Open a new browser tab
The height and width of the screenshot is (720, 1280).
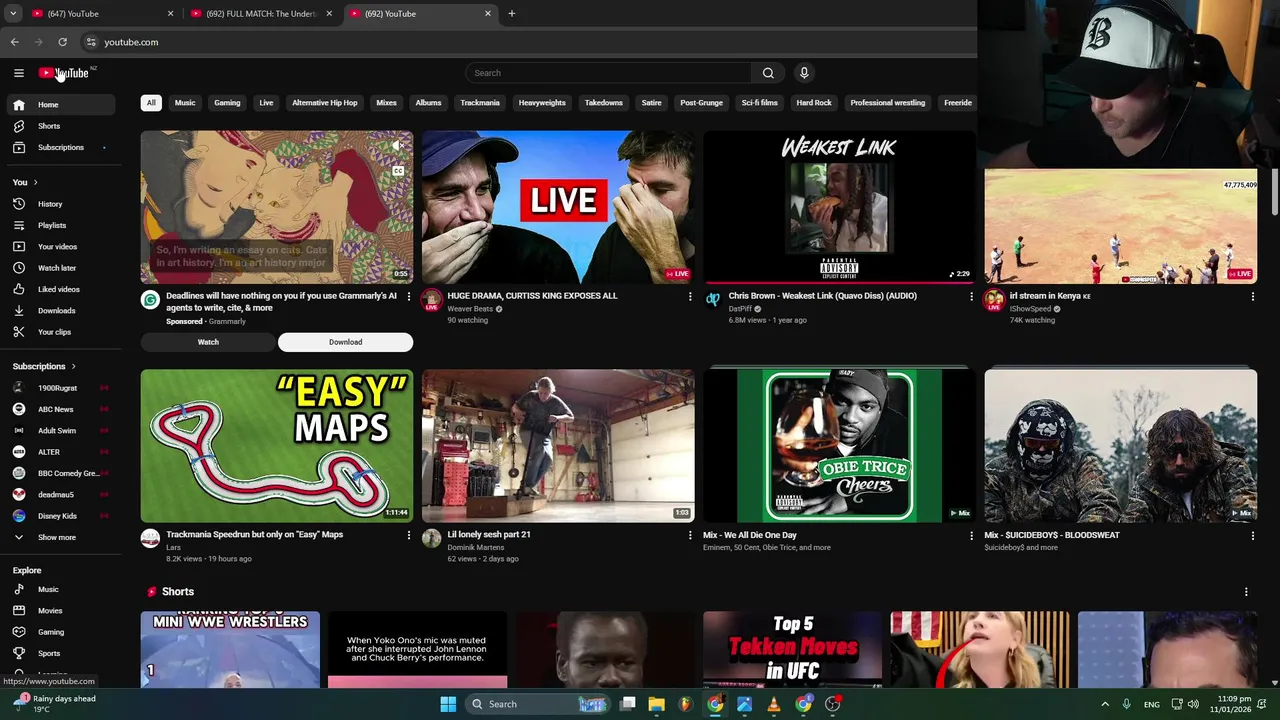(x=511, y=14)
